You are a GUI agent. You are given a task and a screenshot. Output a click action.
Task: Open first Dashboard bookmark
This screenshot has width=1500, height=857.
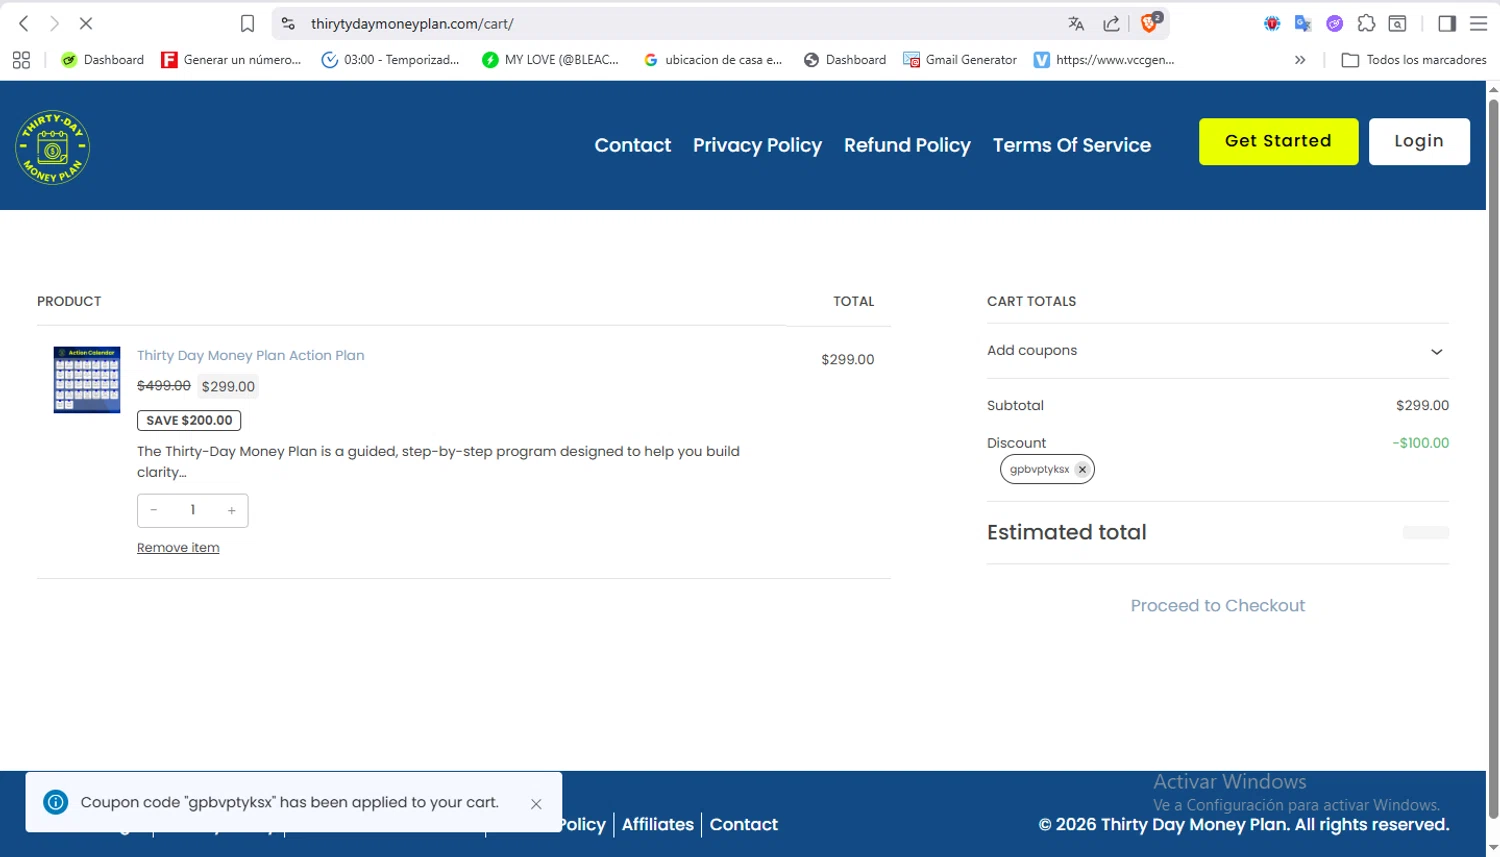(x=102, y=60)
